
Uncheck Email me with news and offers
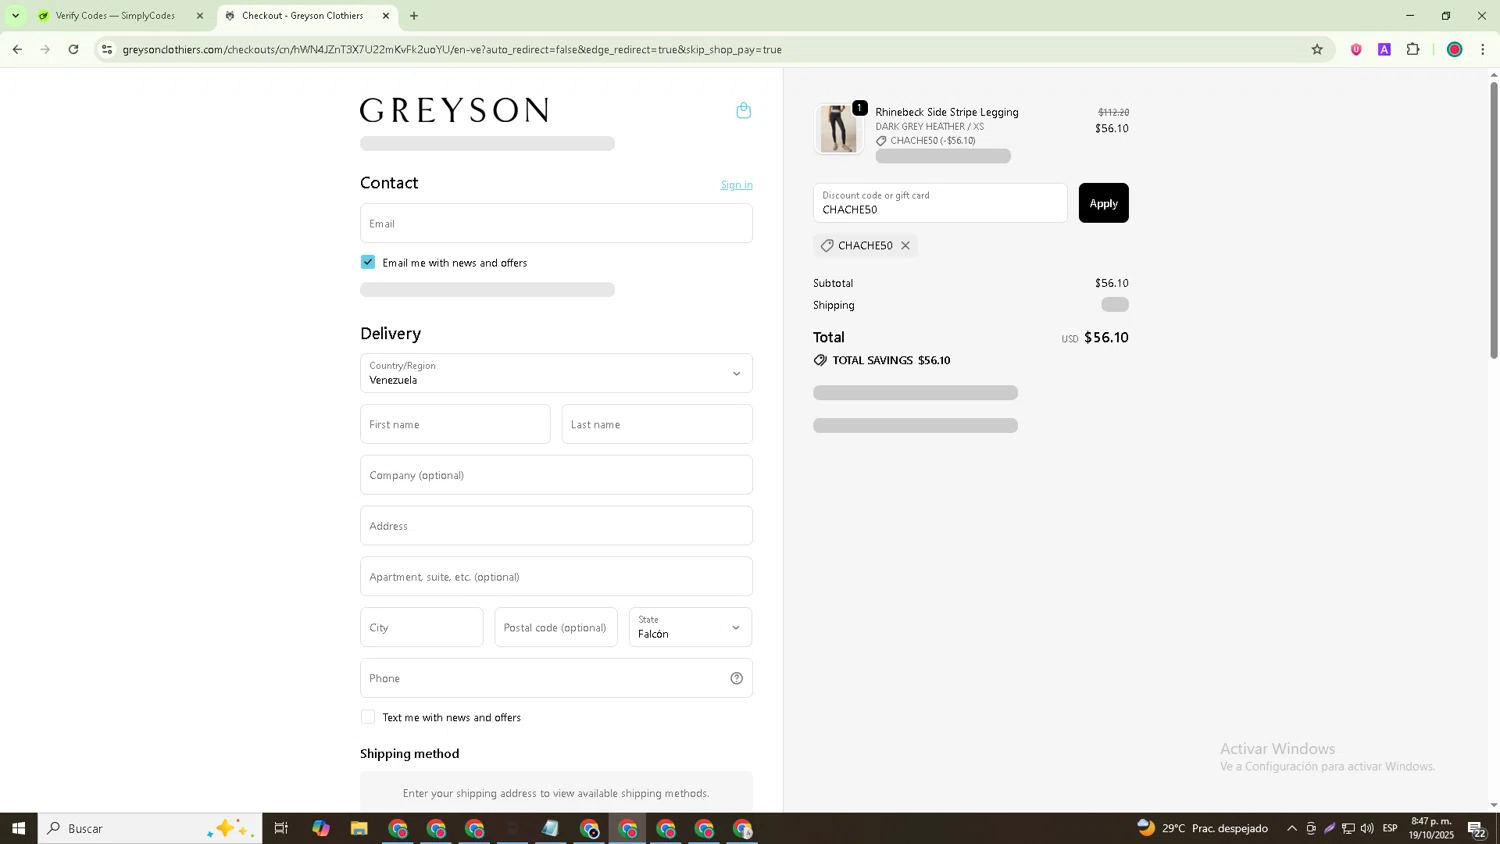(368, 262)
